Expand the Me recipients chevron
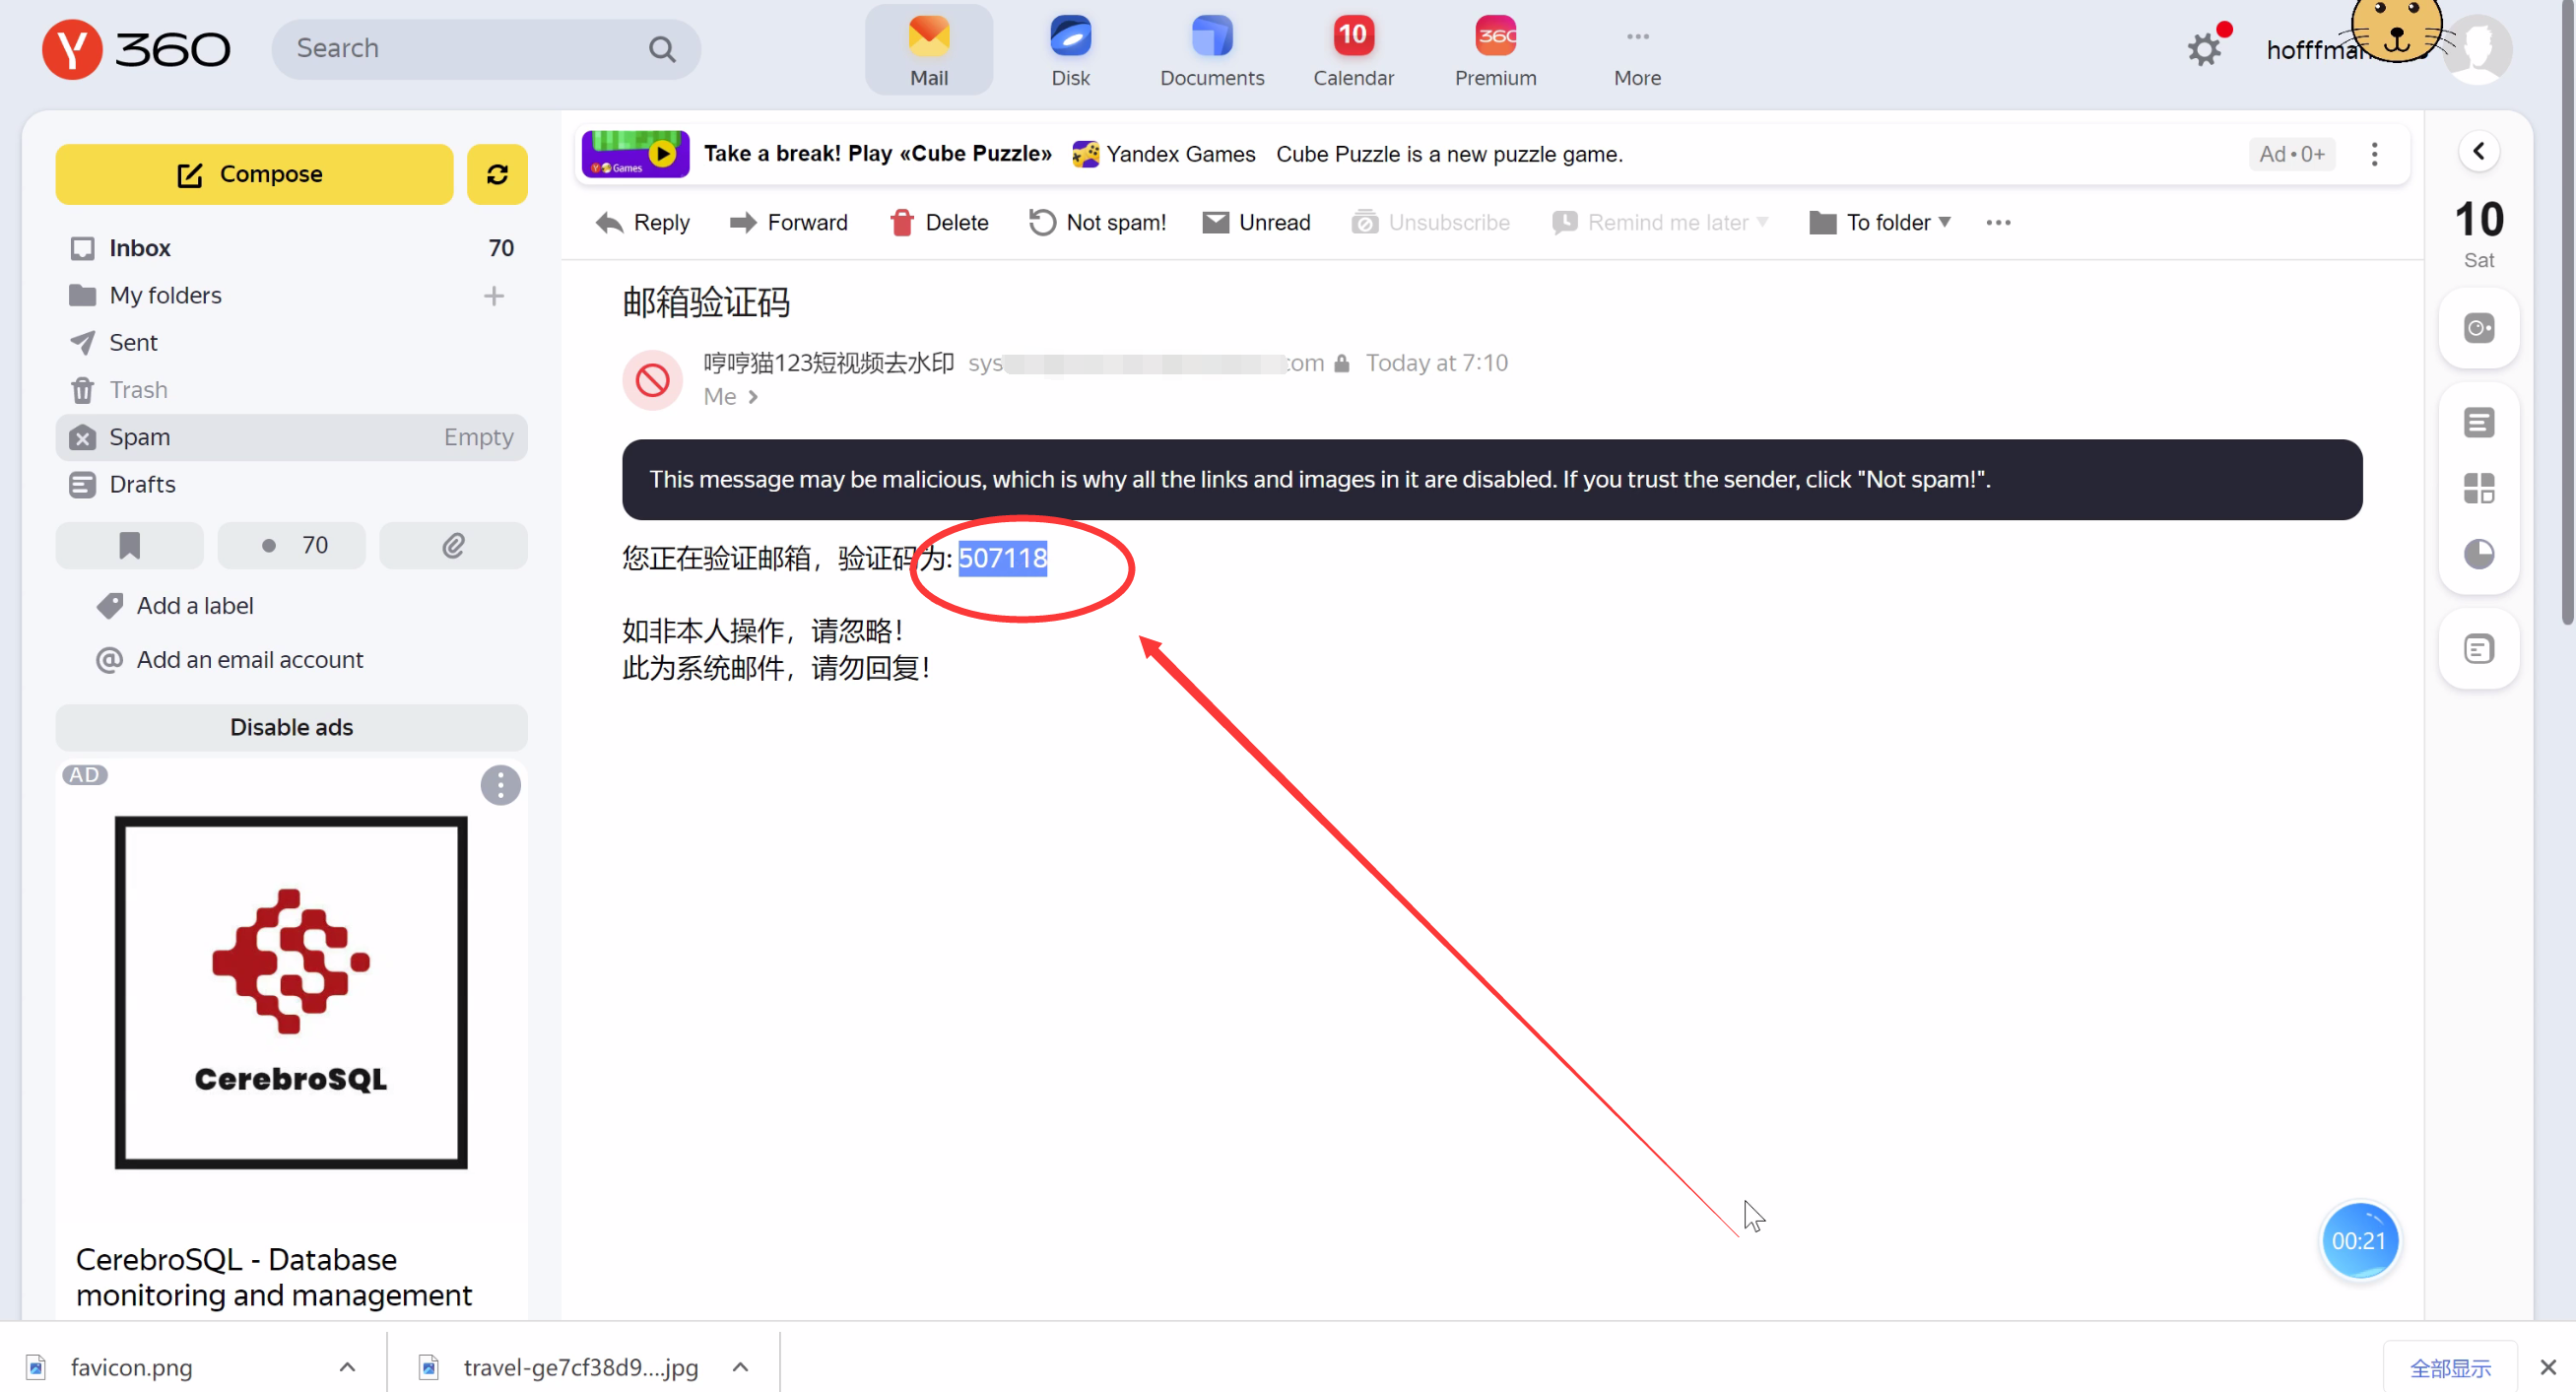This screenshot has width=2576, height=1392. pos(753,397)
